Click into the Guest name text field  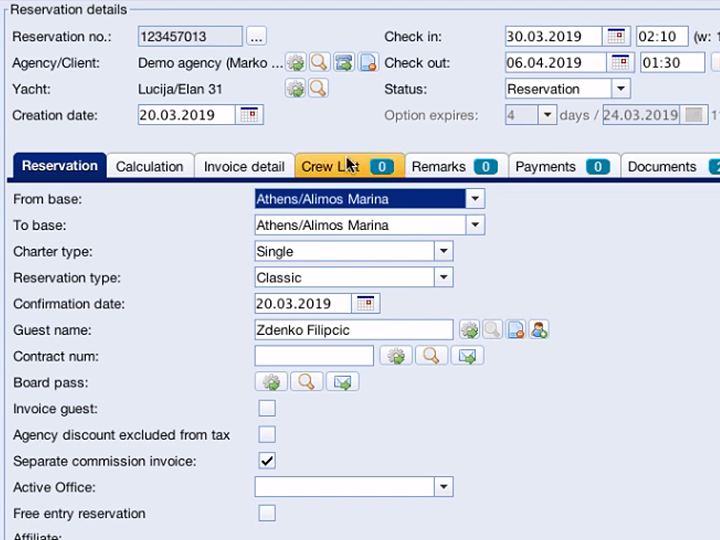(x=353, y=330)
